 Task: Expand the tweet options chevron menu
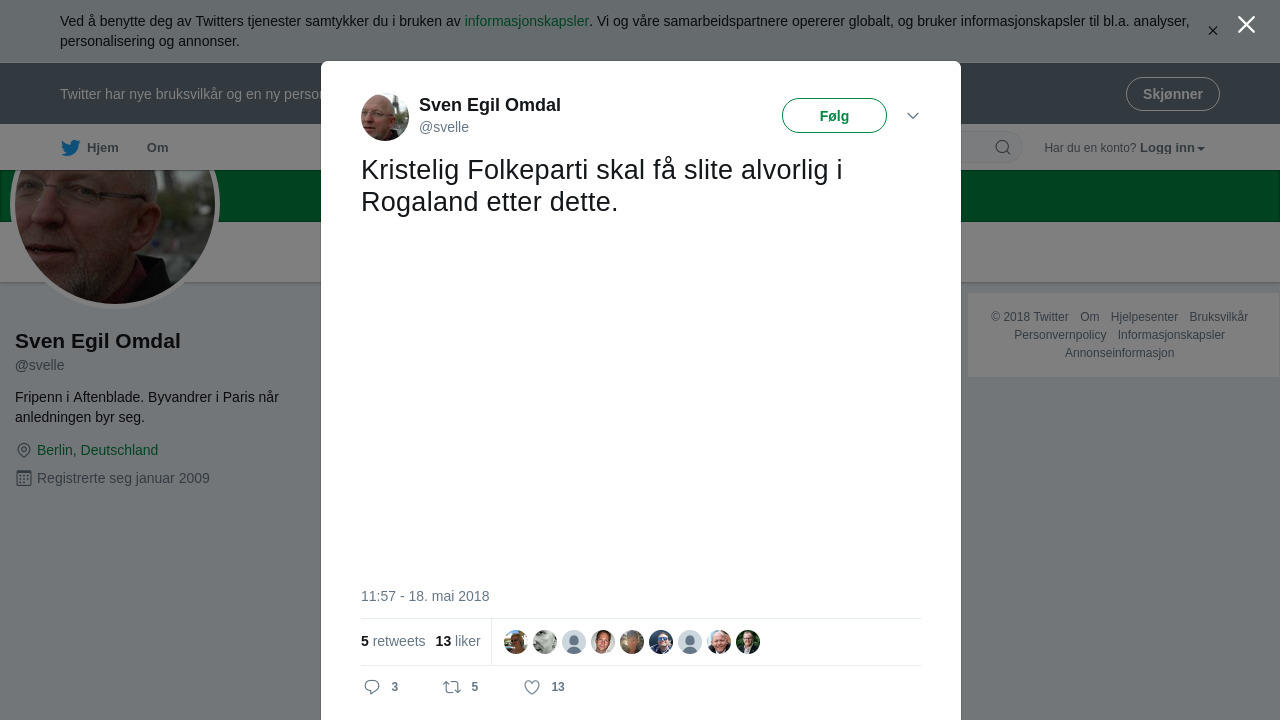913,116
